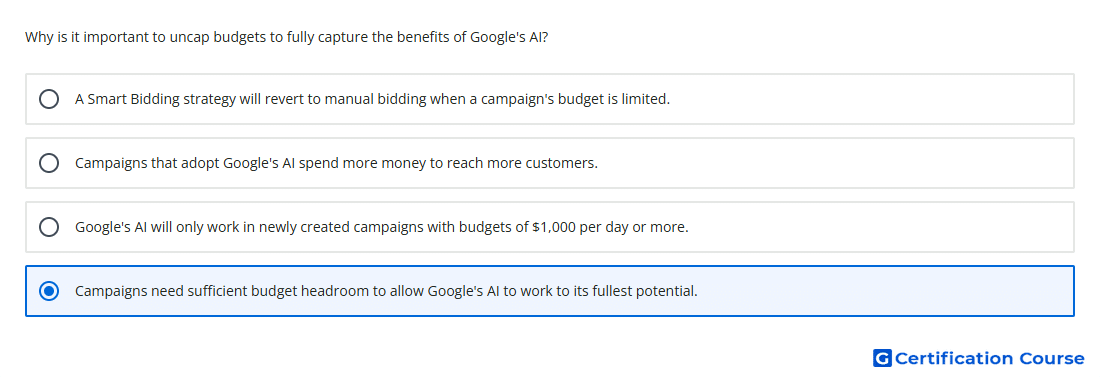
Task: Select the Smart Bidding manual bidding radio button
Action: (49, 99)
